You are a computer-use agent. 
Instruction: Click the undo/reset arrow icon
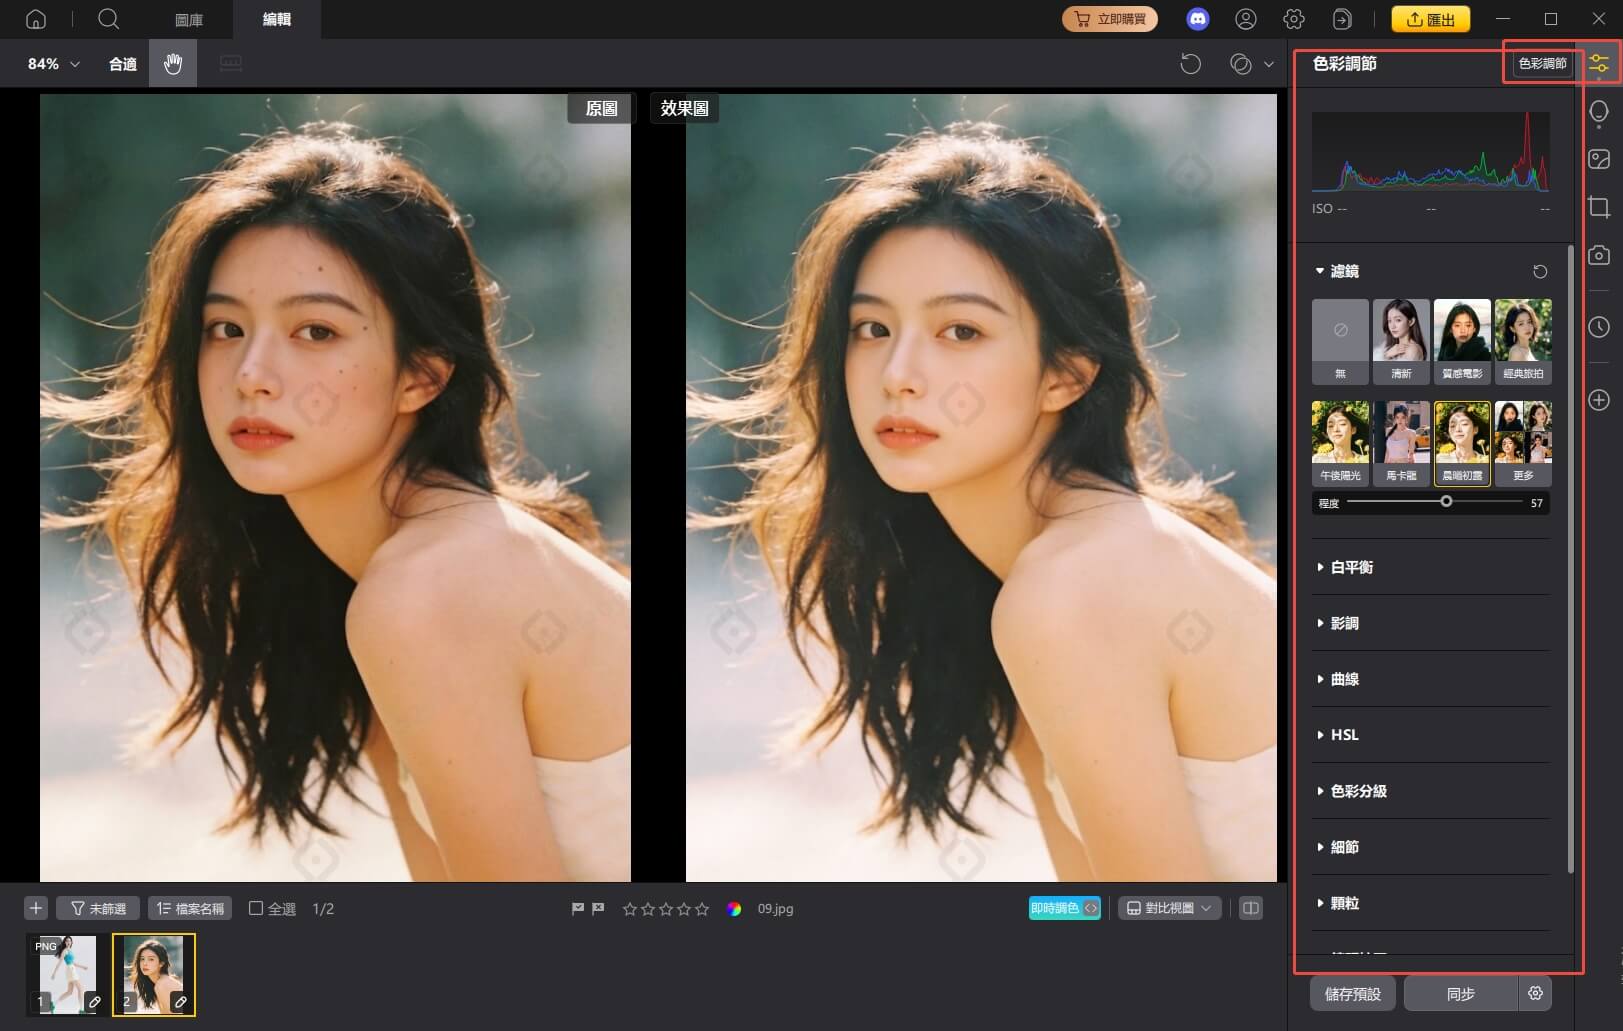click(x=1190, y=64)
